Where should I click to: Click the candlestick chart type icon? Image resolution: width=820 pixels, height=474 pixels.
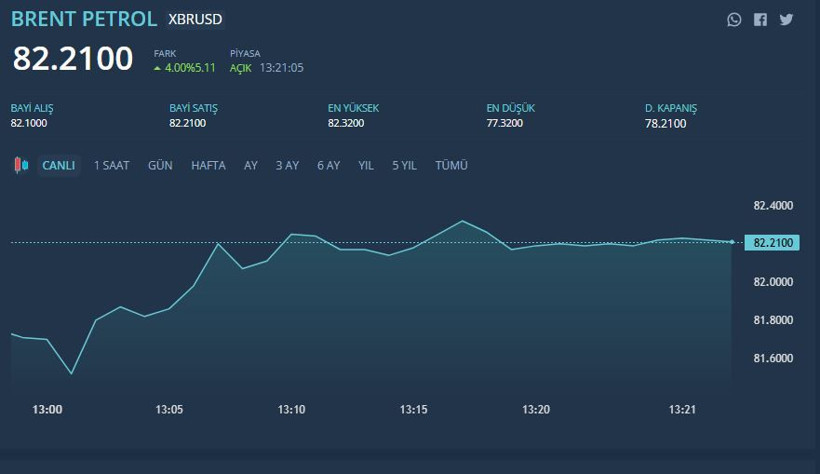click(22, 165)
